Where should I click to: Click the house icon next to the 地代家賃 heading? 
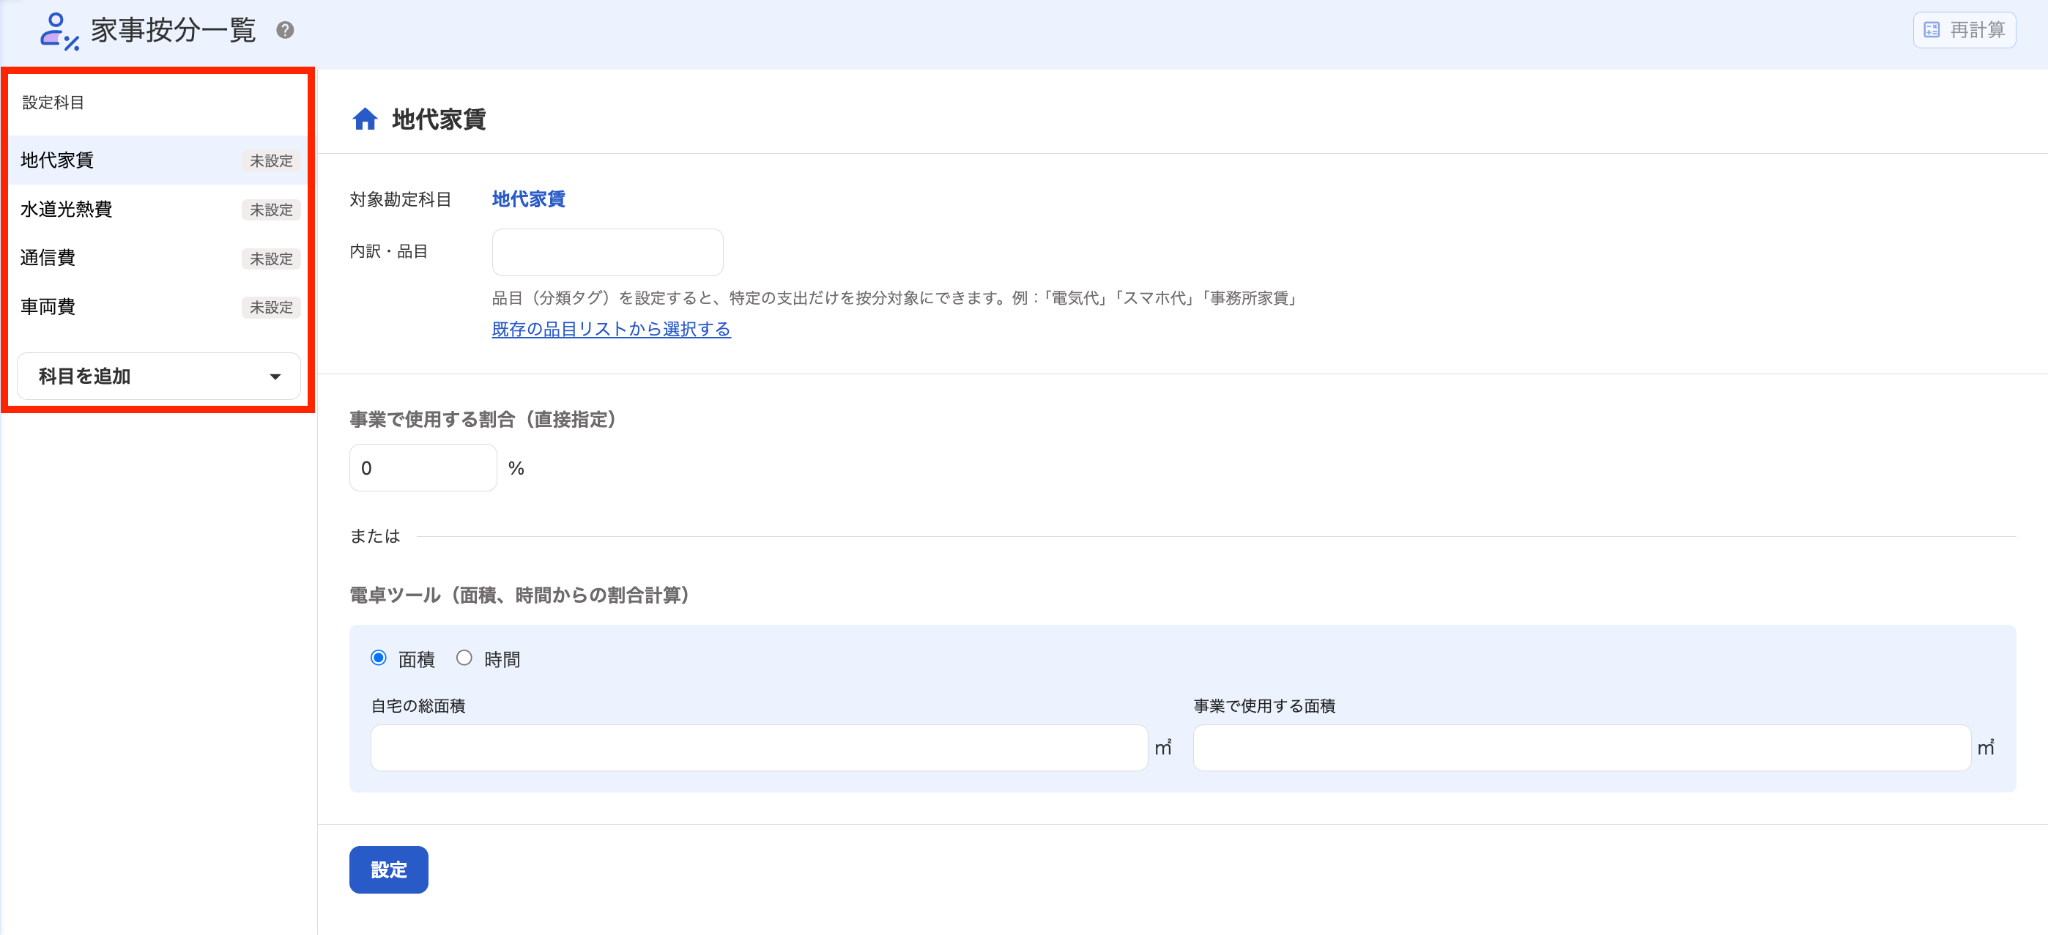click(x=365, y=120)
